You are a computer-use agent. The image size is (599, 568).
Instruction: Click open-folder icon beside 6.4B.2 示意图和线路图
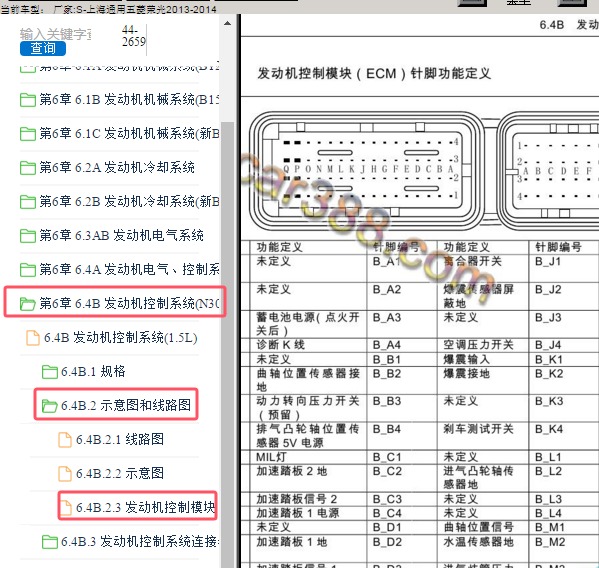pos(50,406)
